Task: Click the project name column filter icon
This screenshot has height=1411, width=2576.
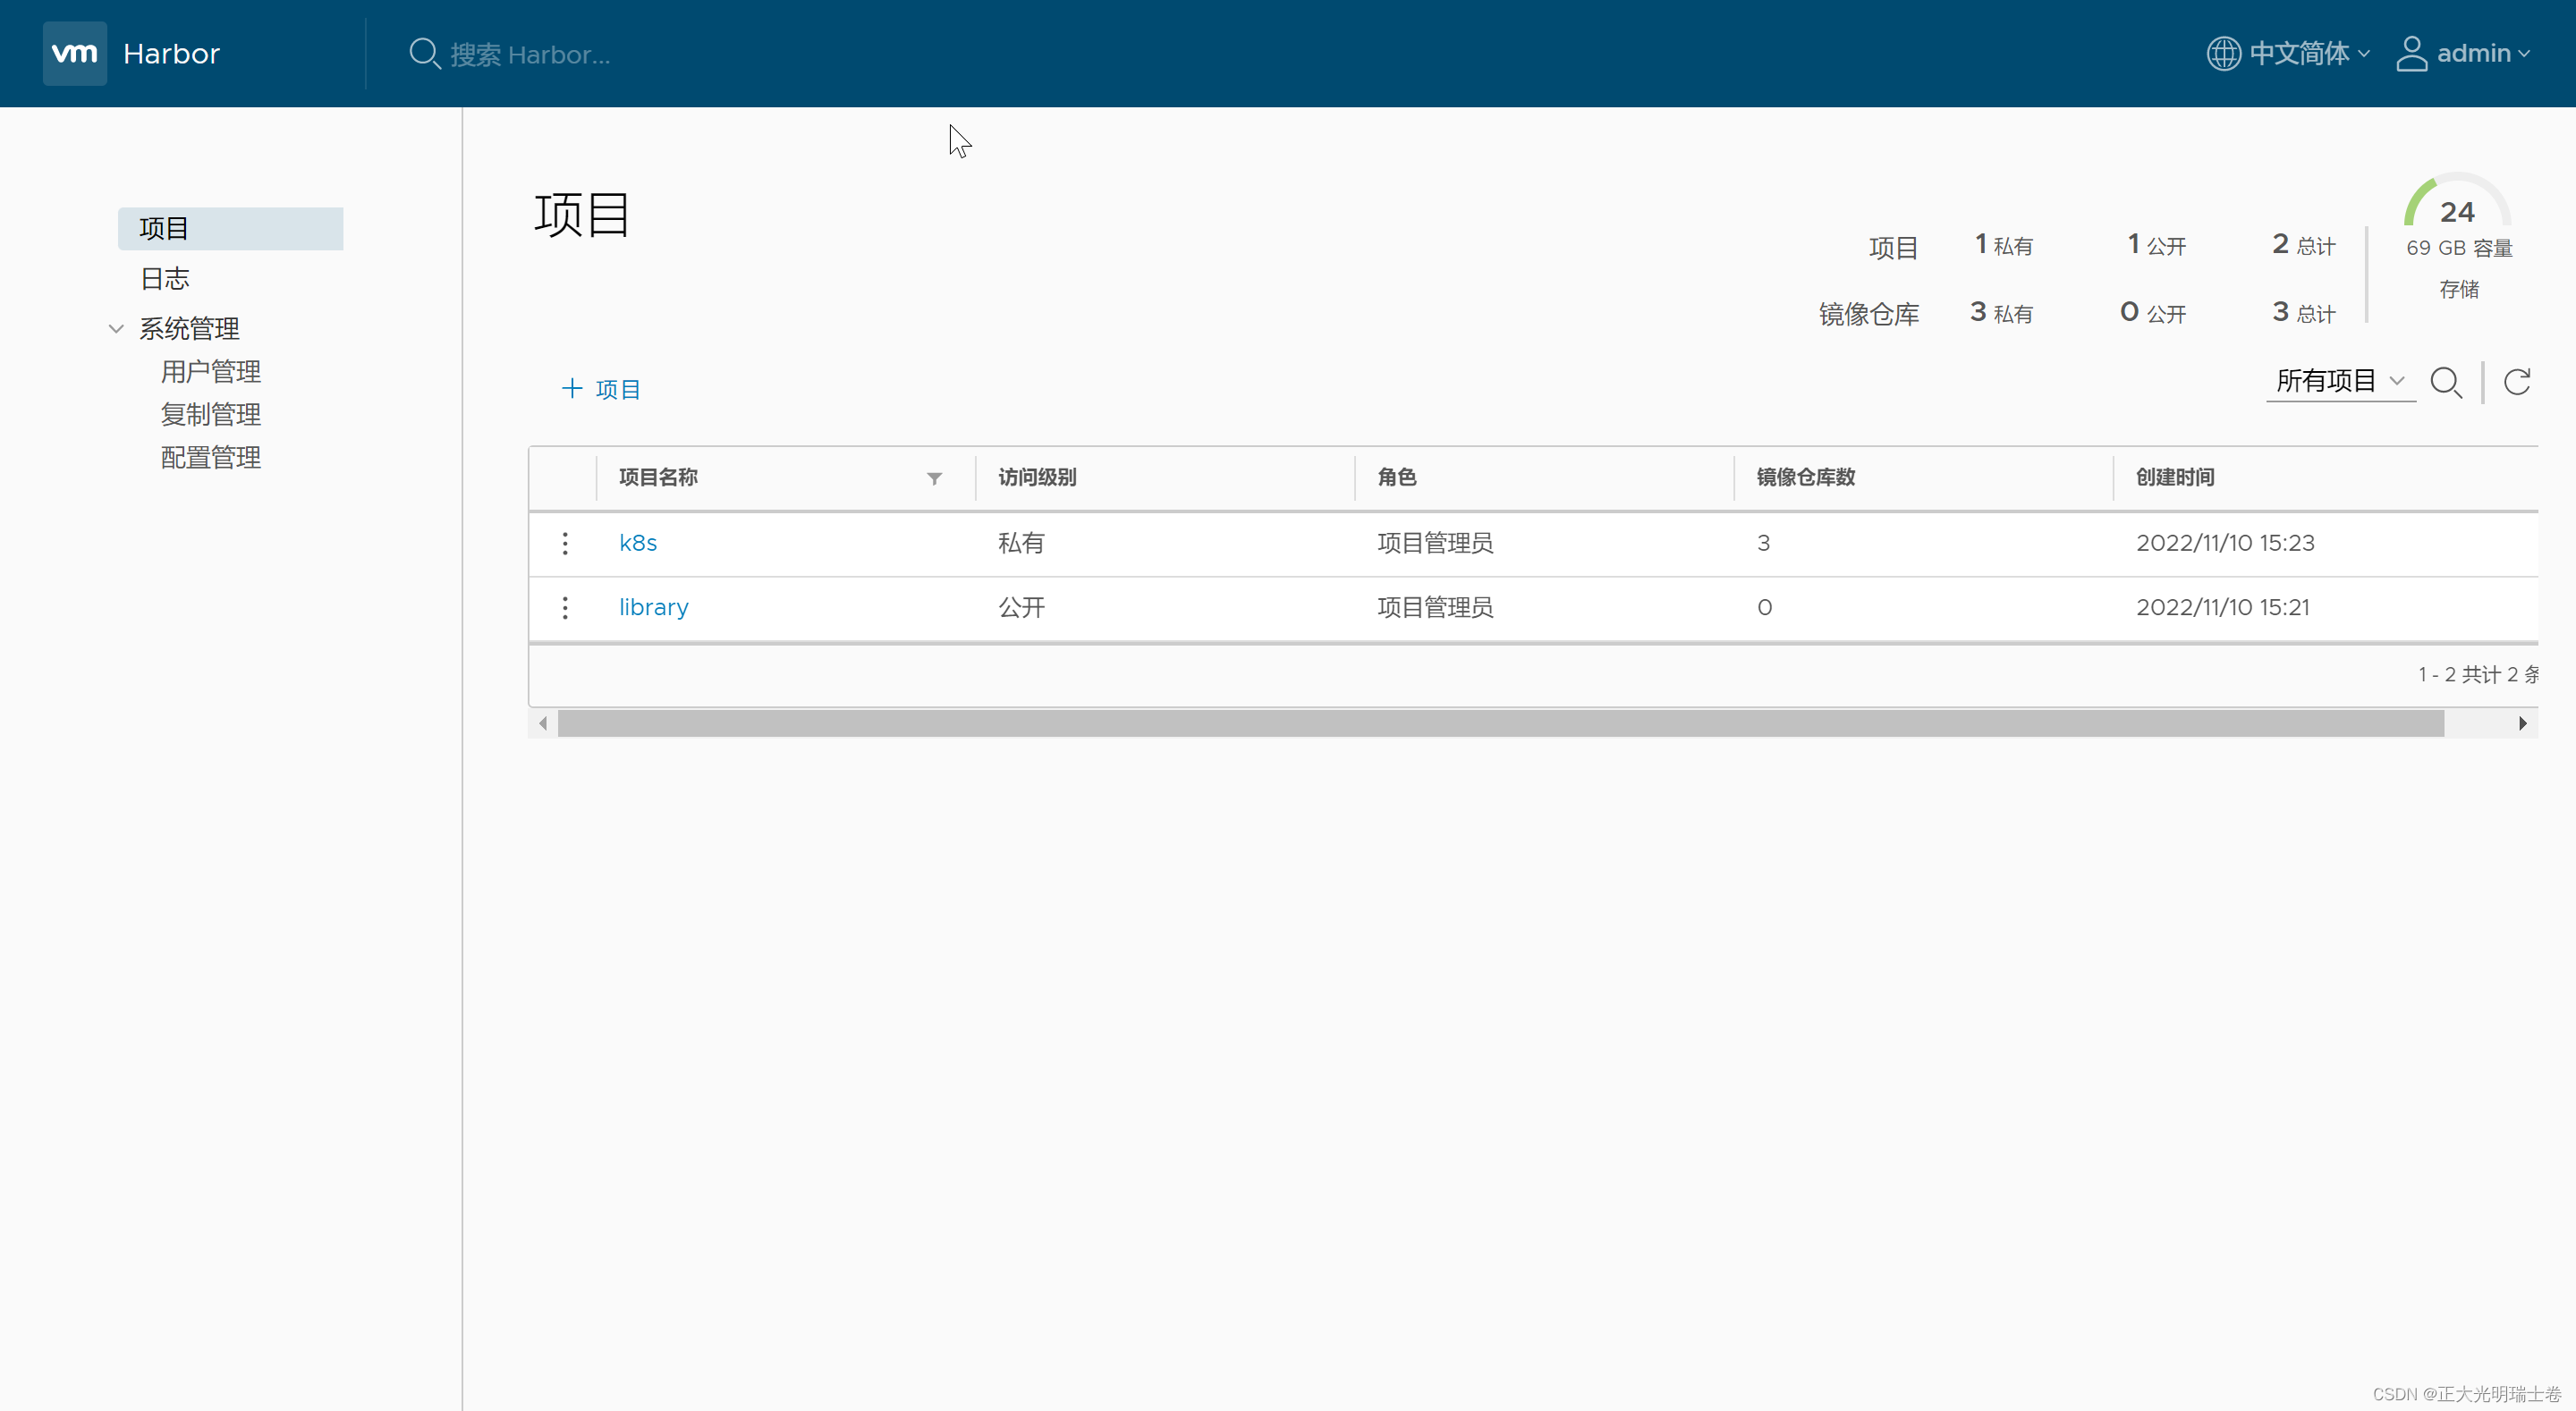Action: pyautogui.click(x=934, y=478)
